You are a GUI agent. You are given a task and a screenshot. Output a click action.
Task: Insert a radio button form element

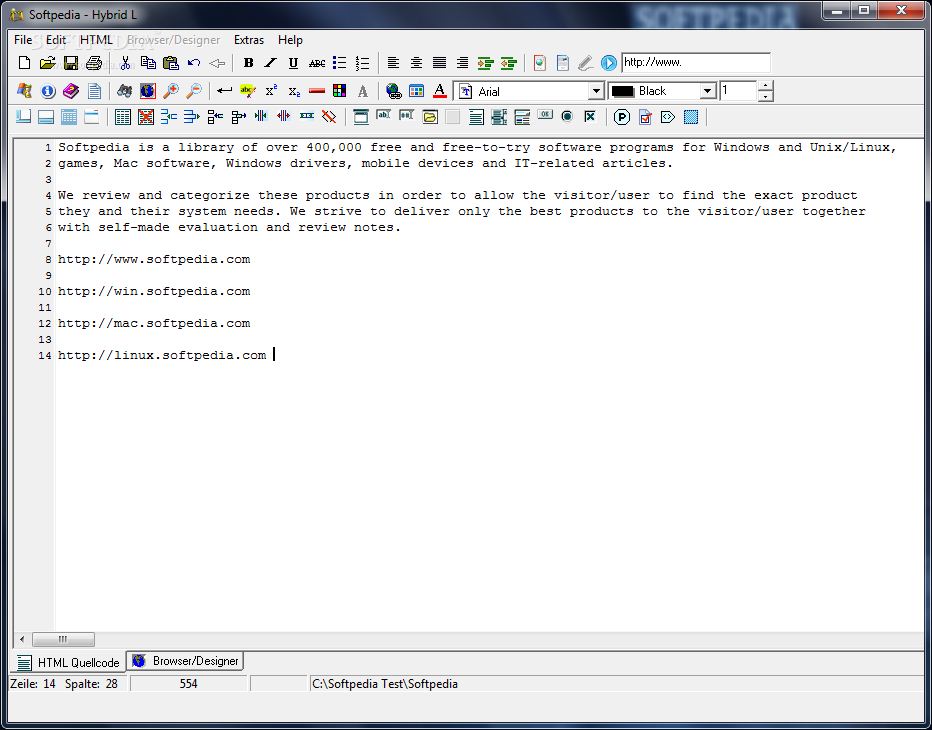coord(567,117)
